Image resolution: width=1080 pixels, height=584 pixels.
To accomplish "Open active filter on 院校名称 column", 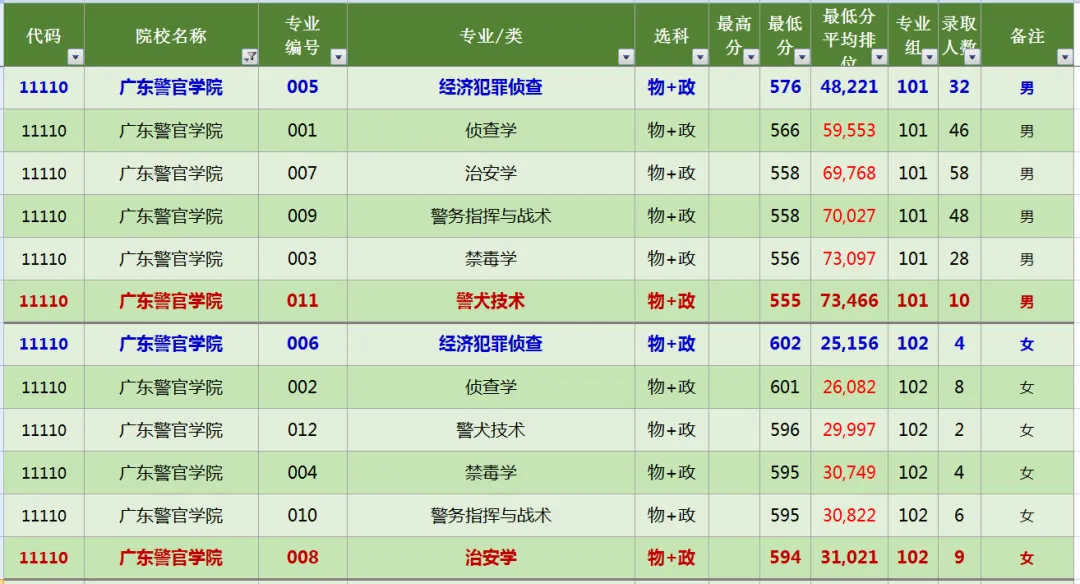I will coord(250,57).
